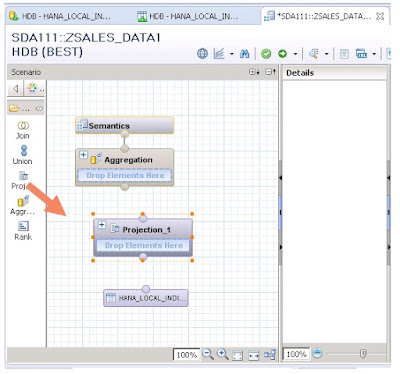Click the green arrow activate icon

283,53
